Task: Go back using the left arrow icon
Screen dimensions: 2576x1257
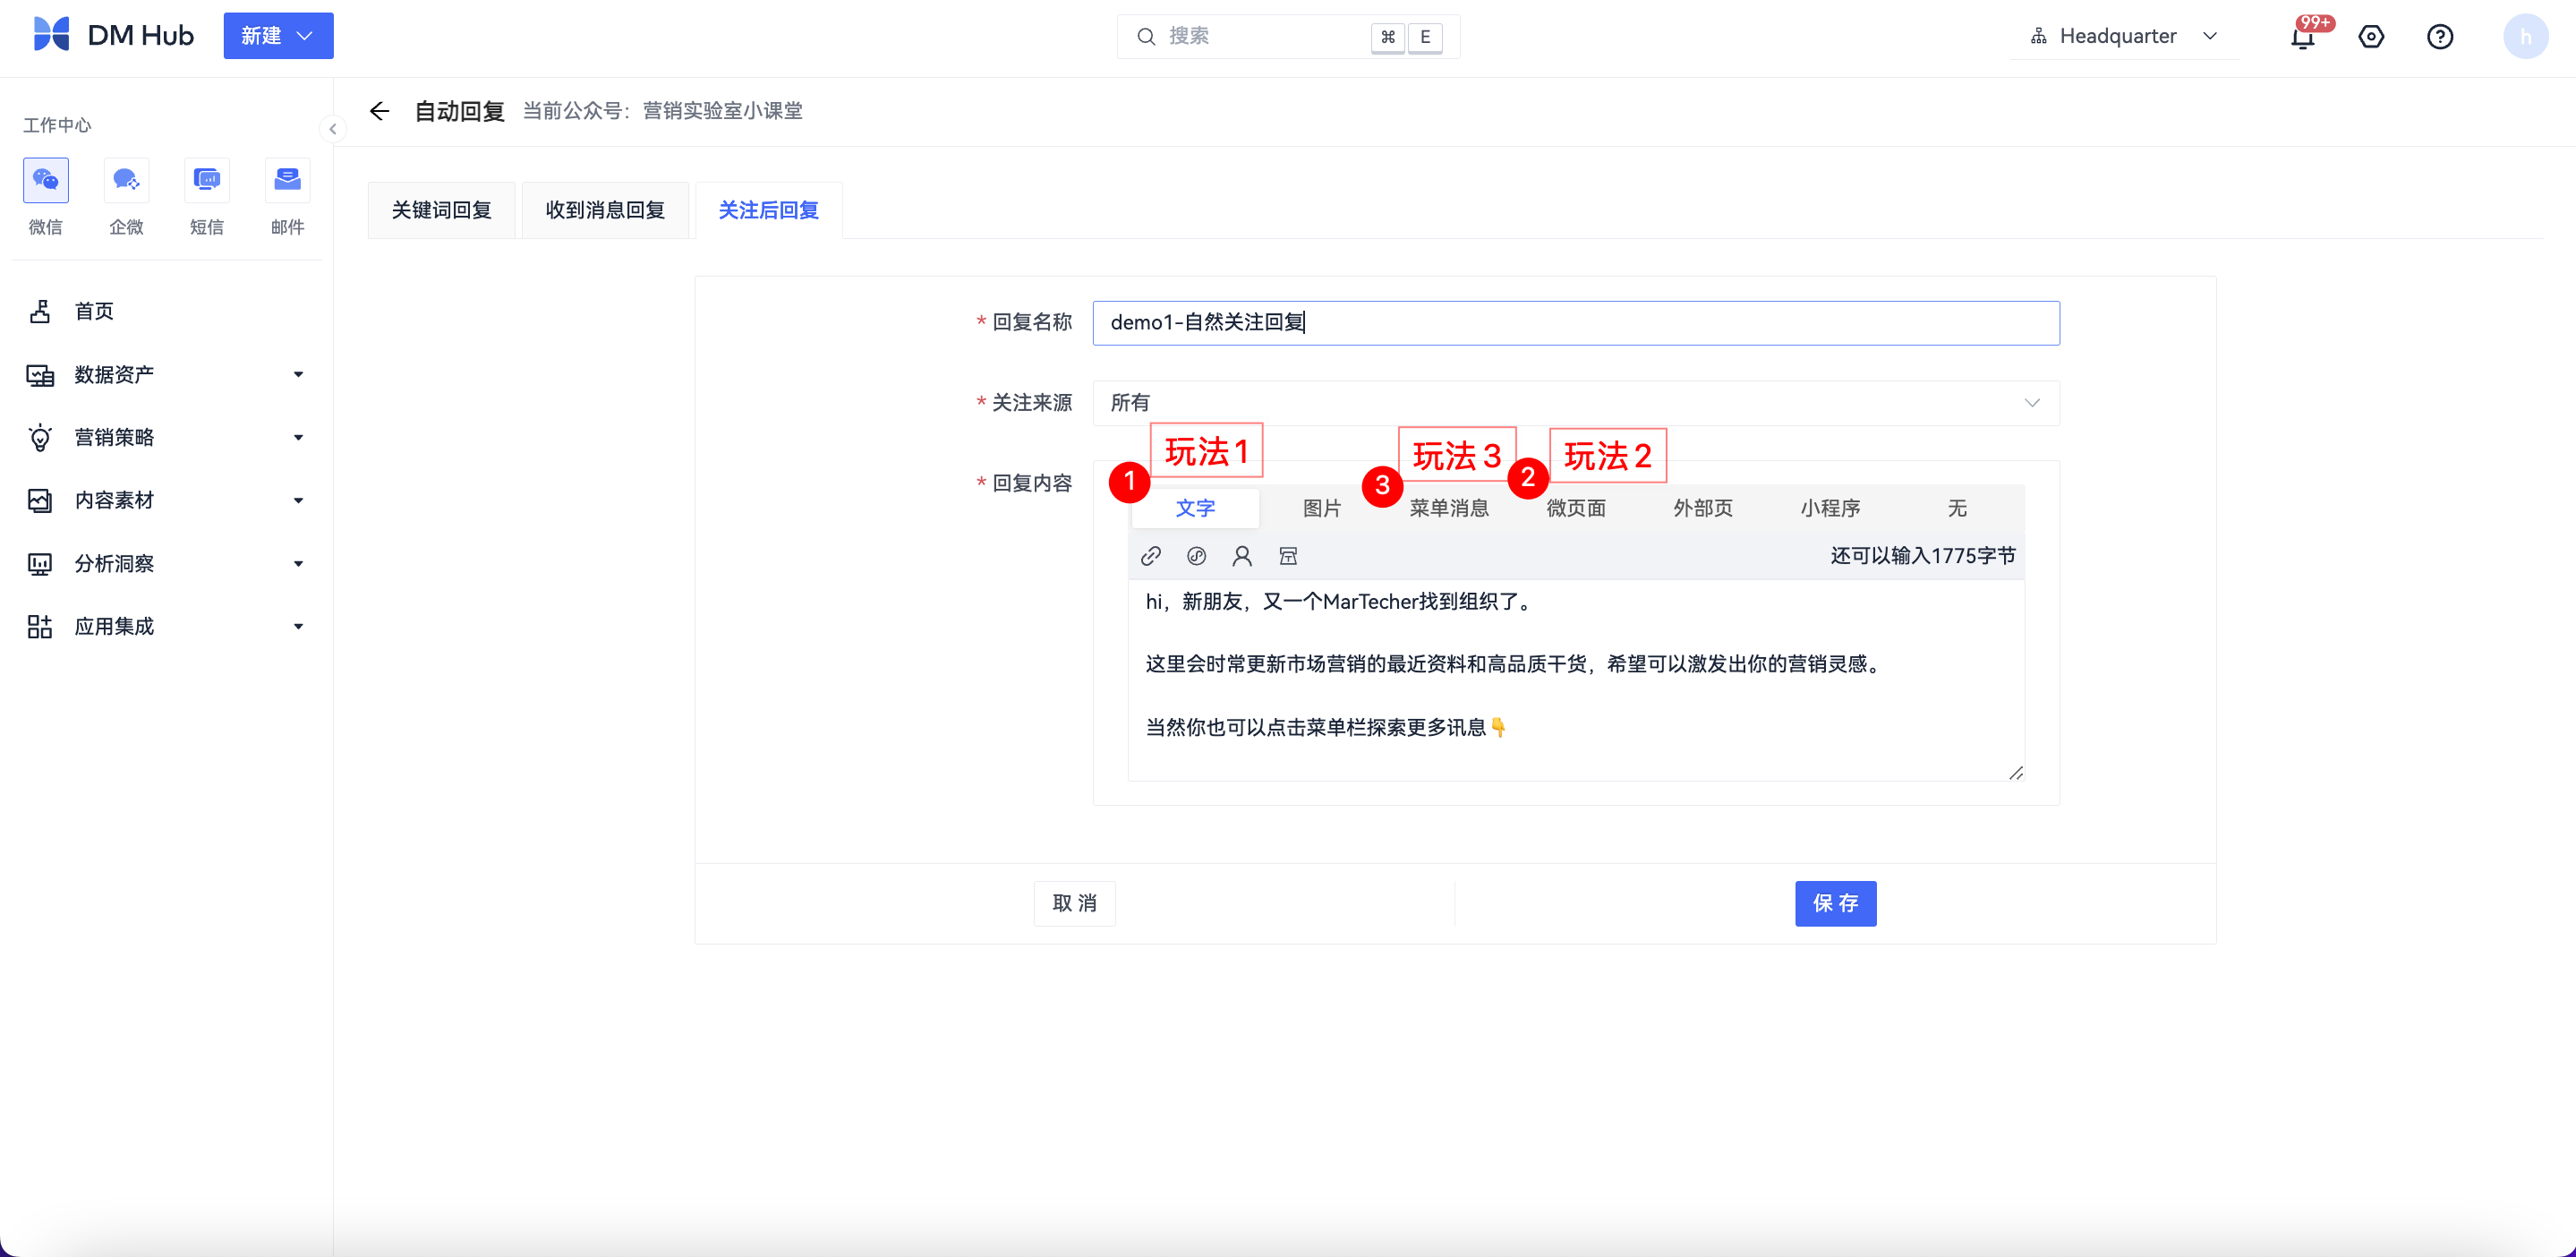Action: click(x=379, y=111)
